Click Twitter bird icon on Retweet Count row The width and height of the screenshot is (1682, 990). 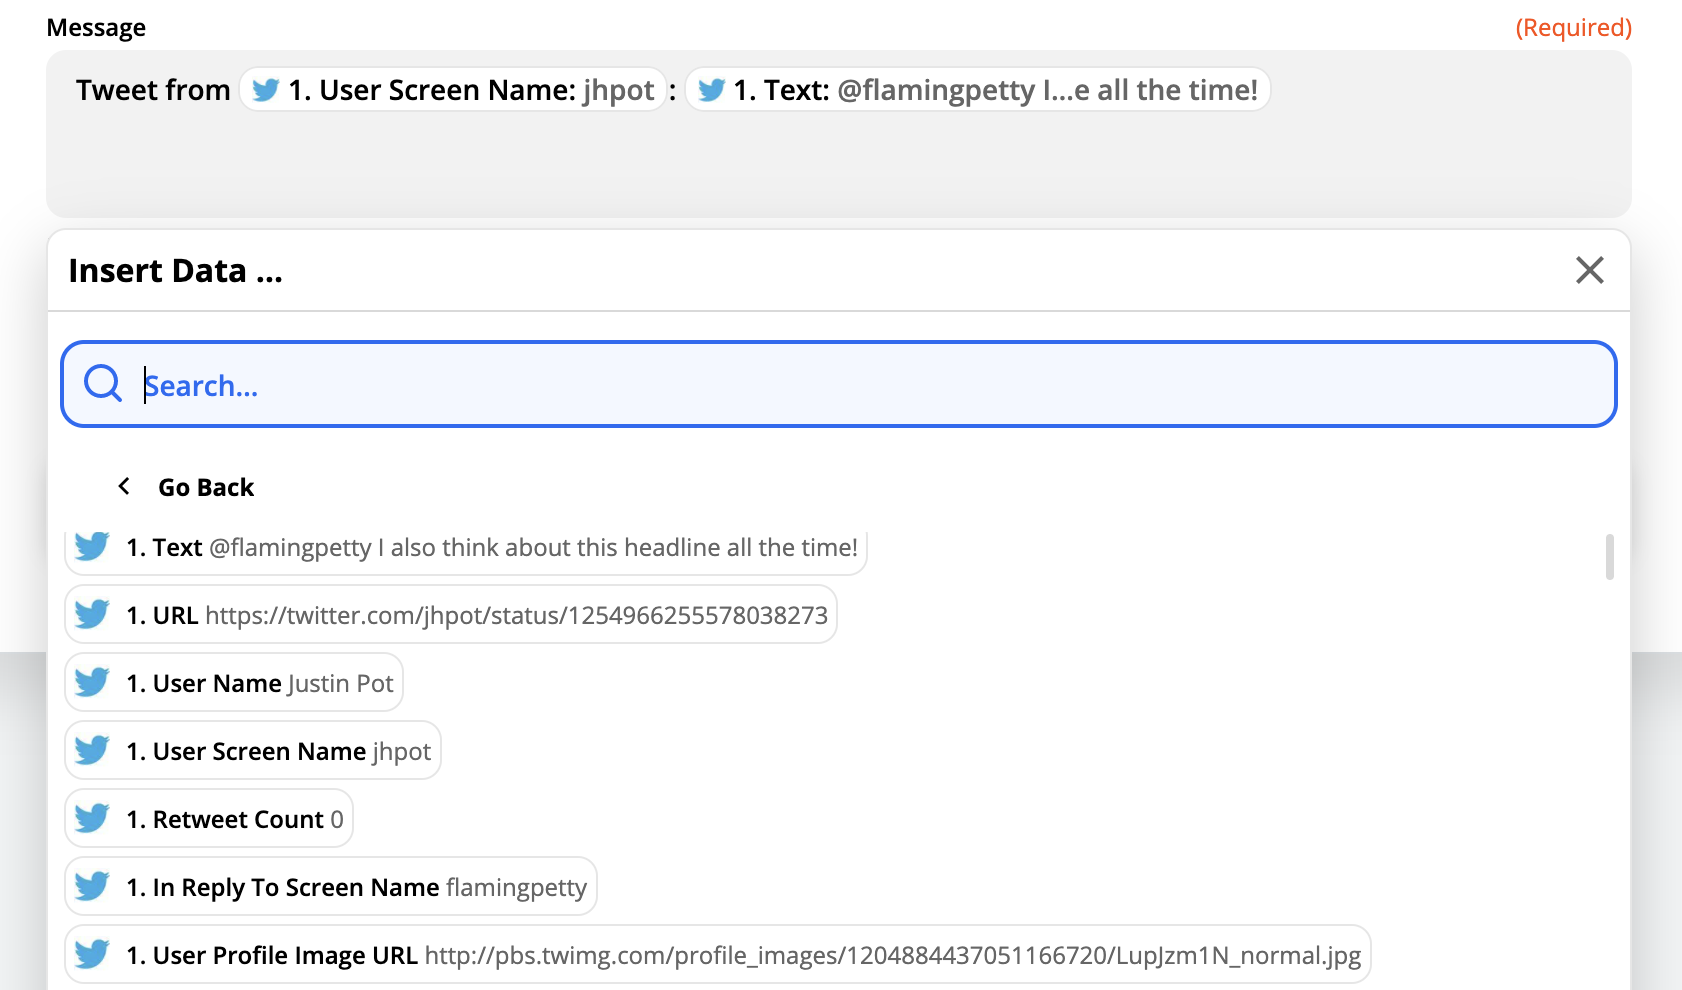92,818
